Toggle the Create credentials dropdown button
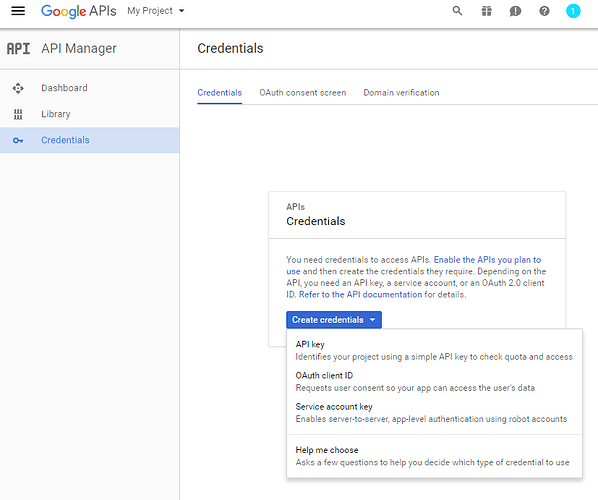Image resolution: width=598 pixels, height=500 pixels. coord(334,320)
